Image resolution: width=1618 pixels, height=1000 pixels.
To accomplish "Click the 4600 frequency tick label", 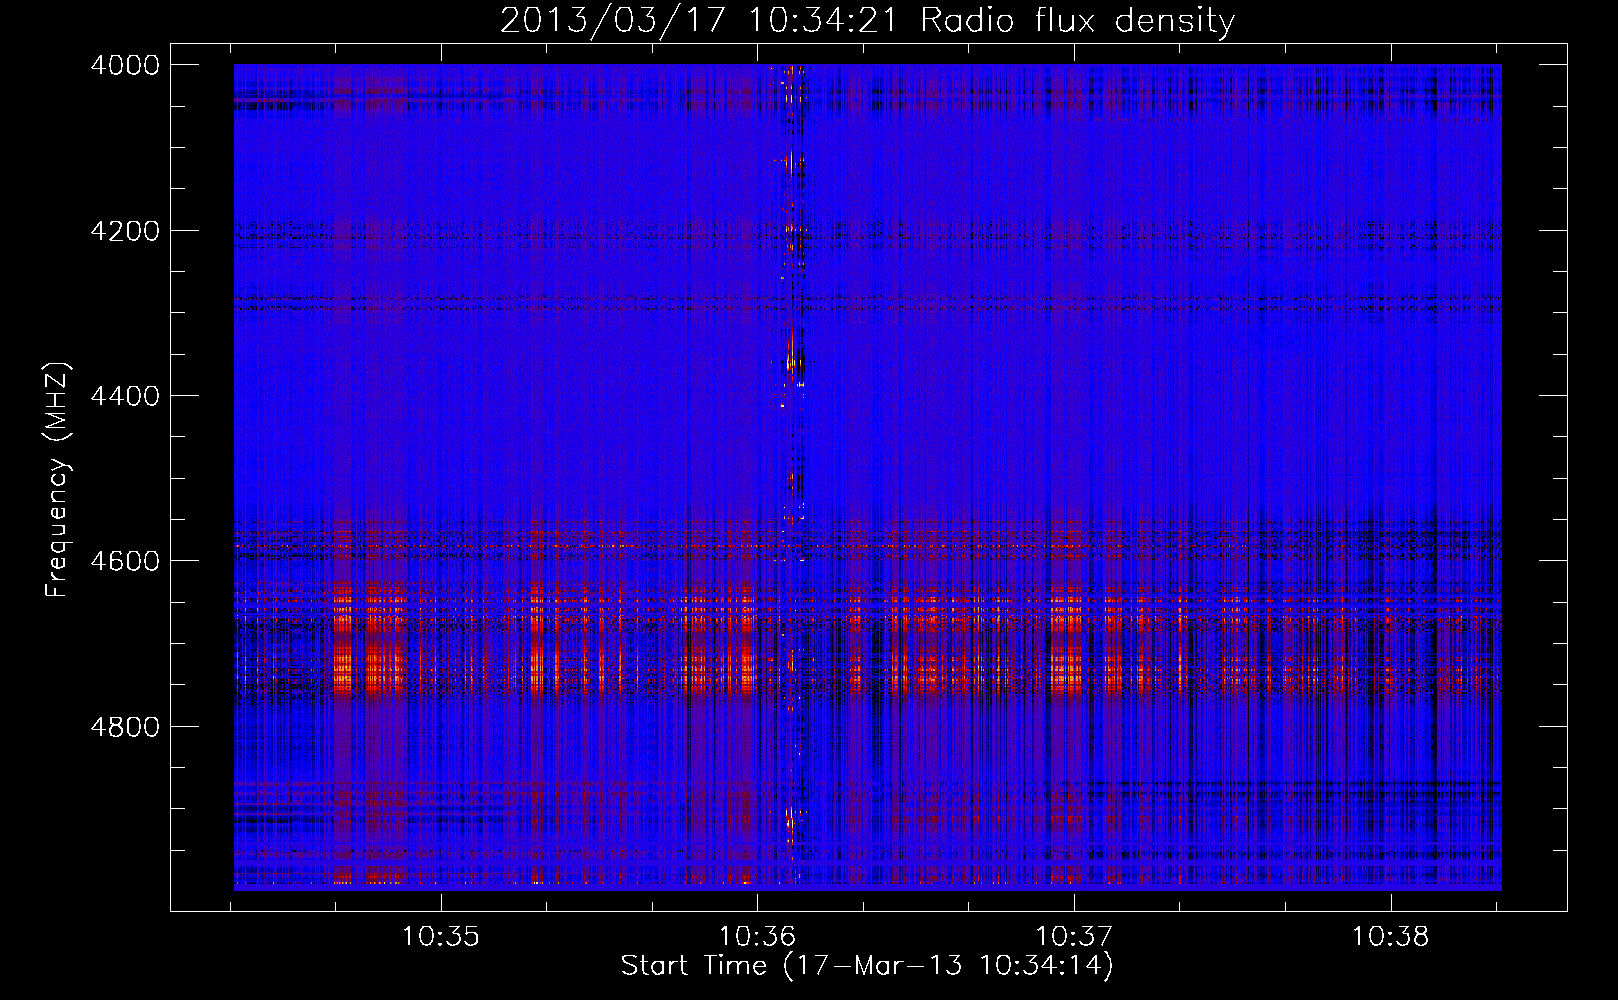I will click(x=125, y=561).
